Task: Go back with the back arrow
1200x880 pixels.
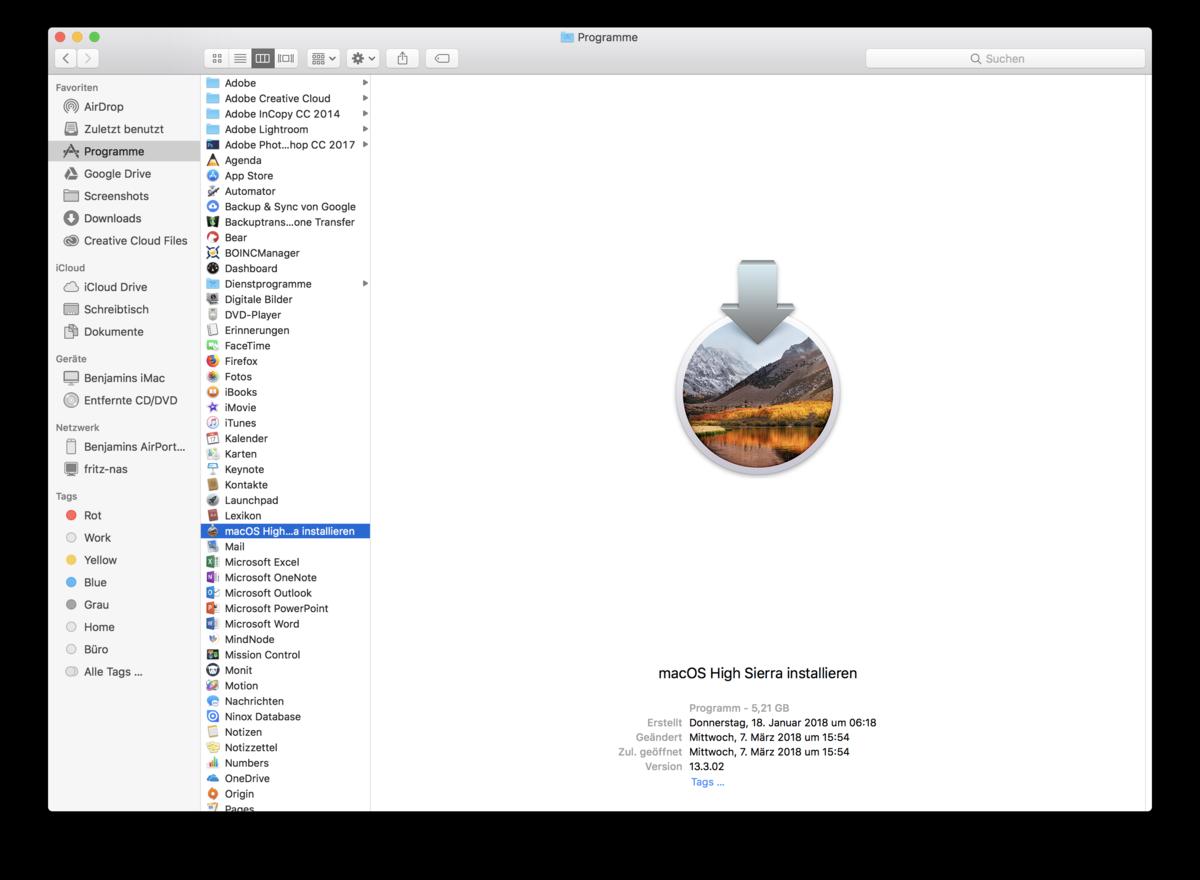Action: [x=65, y=58]
